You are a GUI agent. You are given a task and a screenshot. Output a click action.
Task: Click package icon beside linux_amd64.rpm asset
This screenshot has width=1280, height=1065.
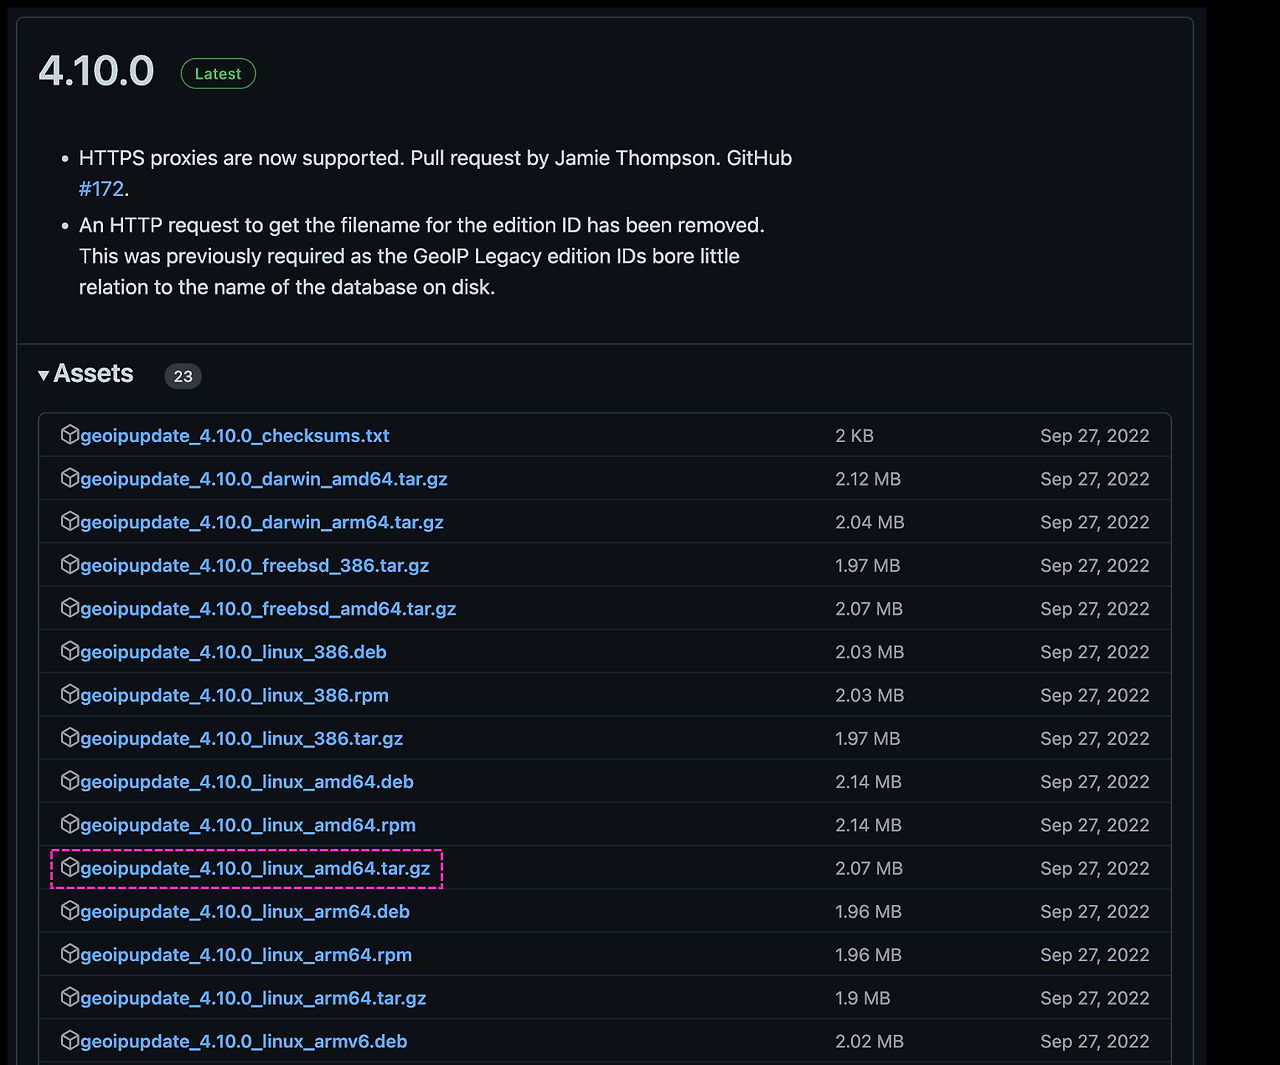click(70, 824)
